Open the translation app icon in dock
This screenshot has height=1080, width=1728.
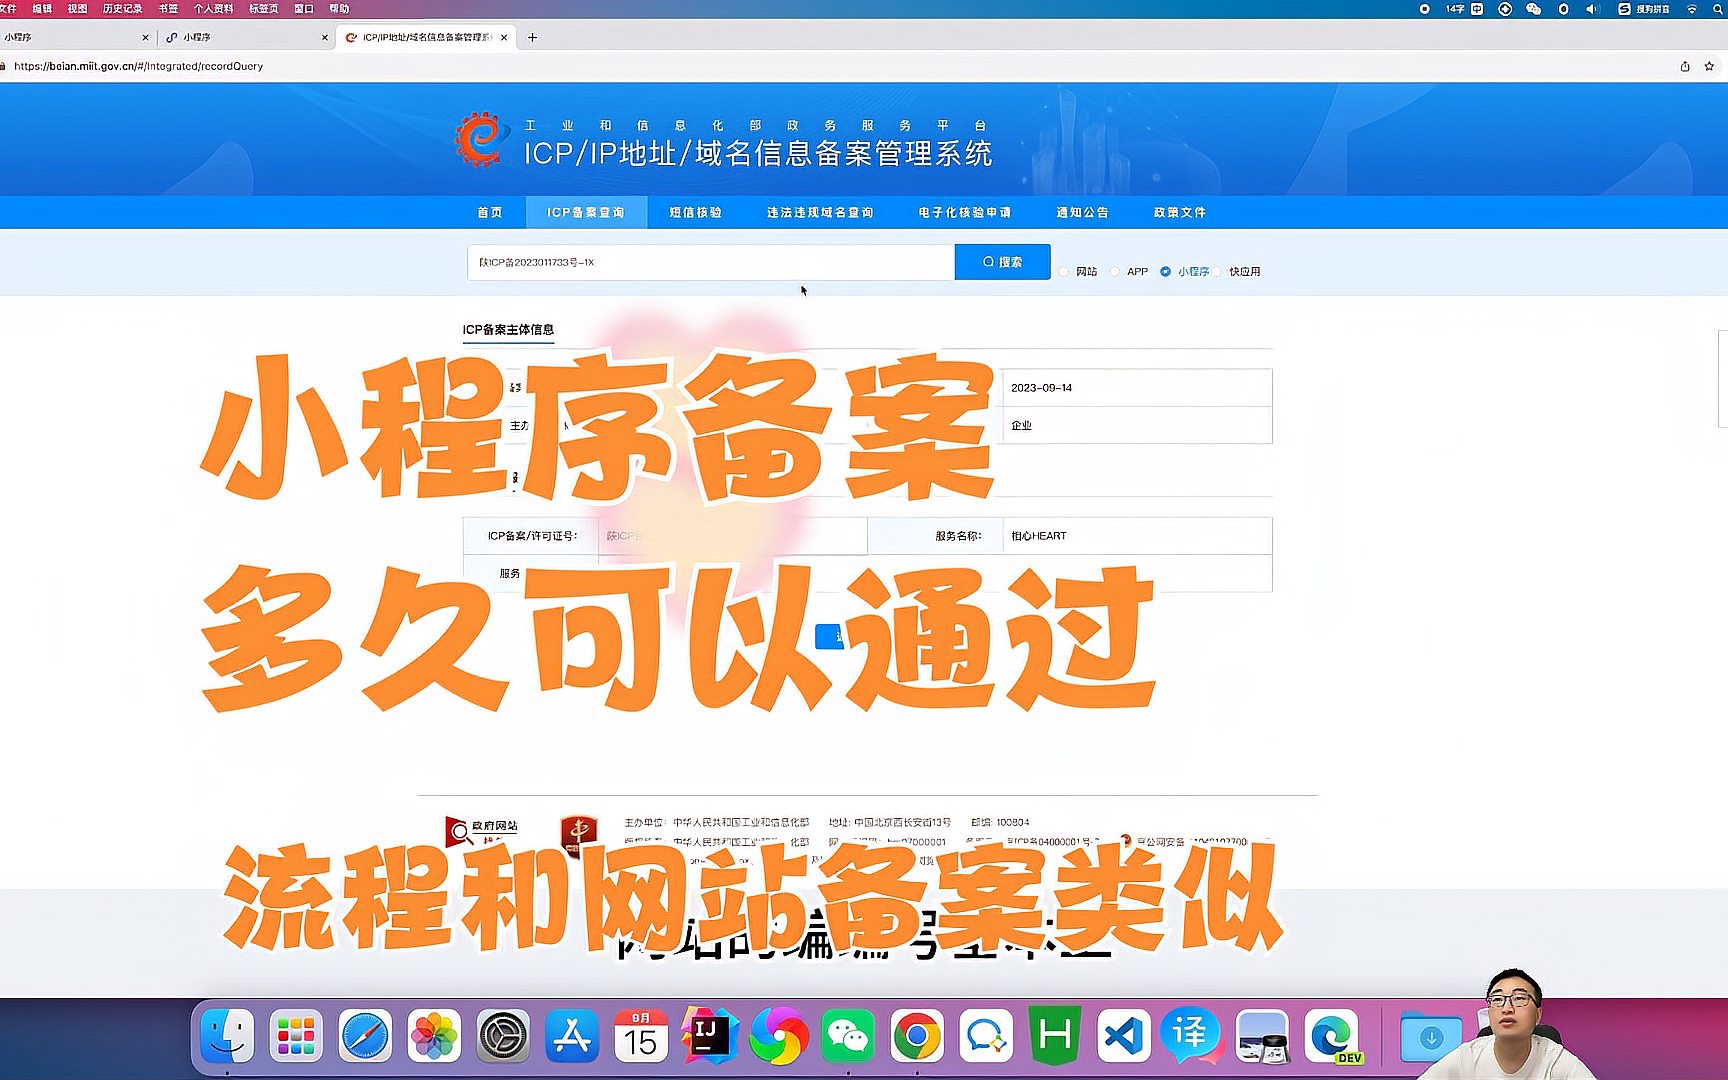coord(1192,1036)
